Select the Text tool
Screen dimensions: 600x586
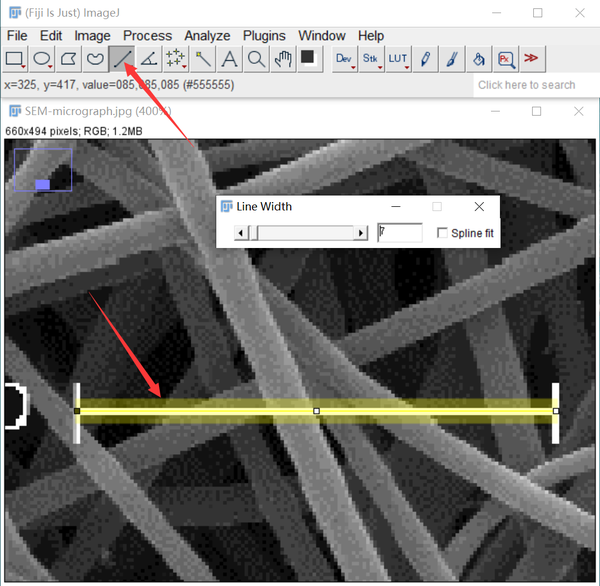coord(230,59)
